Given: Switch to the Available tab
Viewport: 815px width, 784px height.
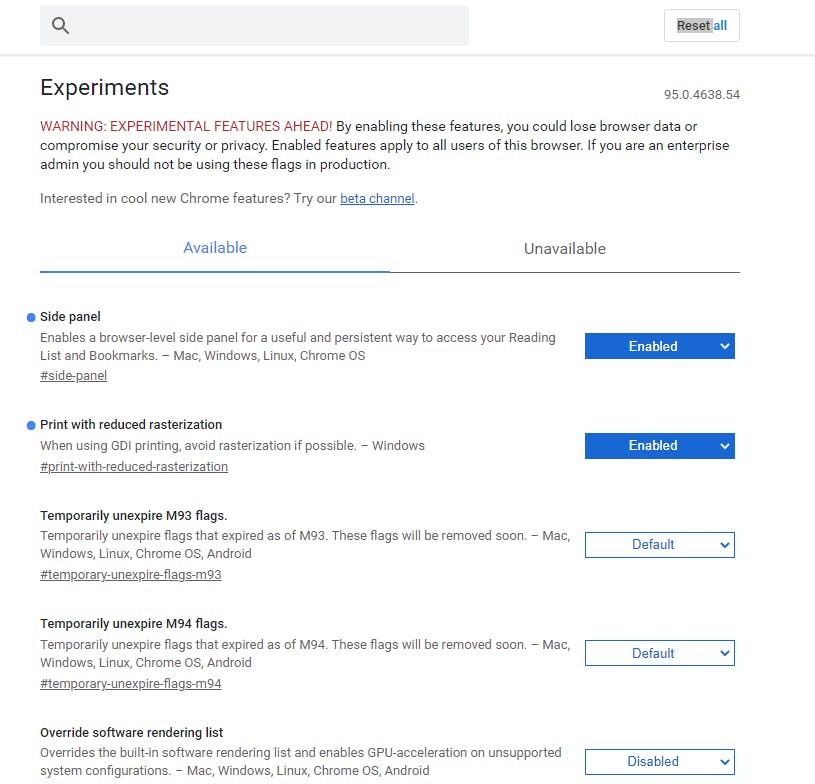Looking at the screenshot, I should click(215, 248).
